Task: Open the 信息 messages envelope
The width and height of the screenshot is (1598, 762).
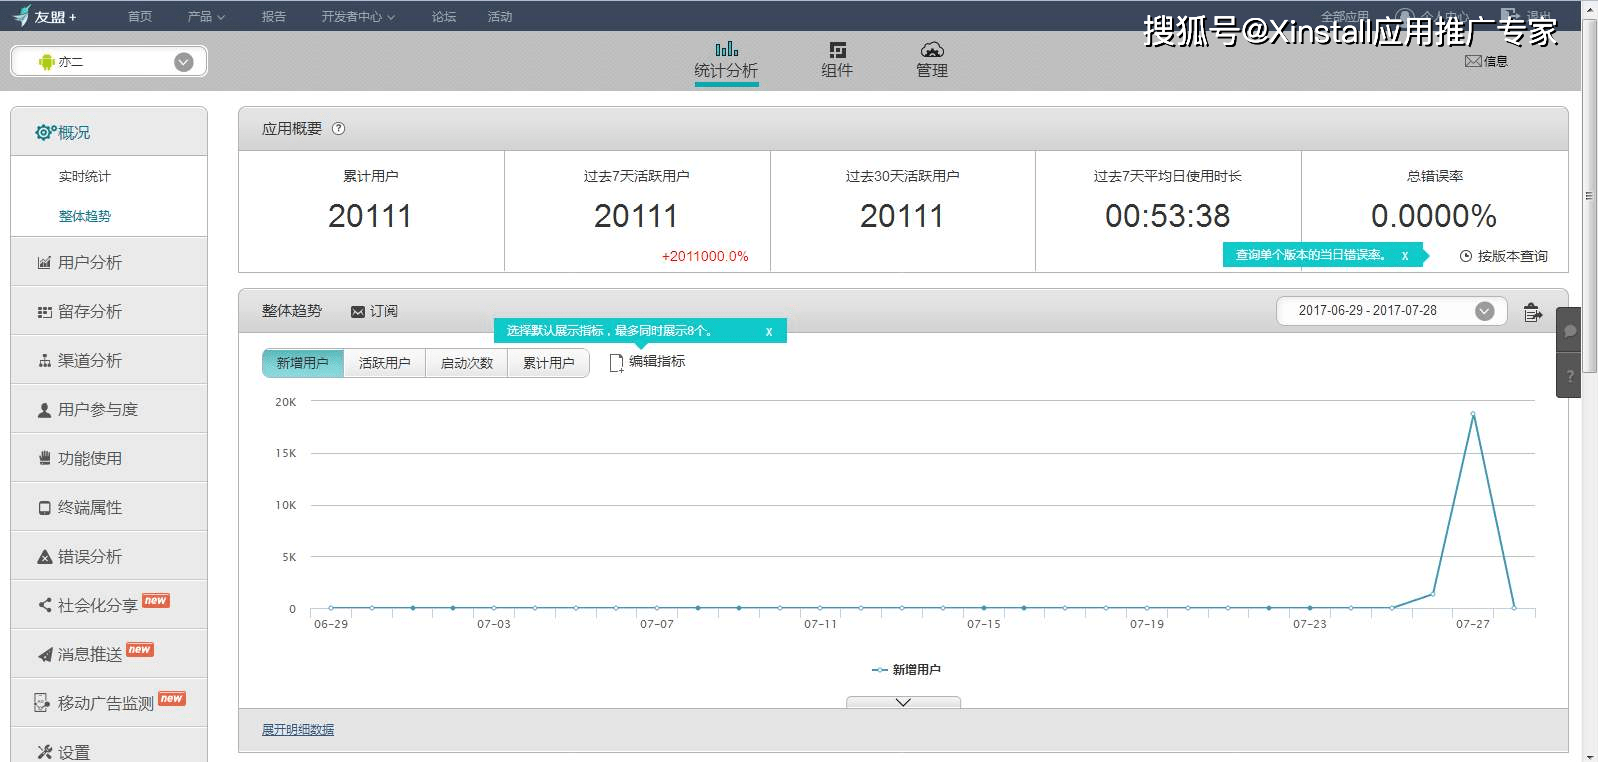Action: pyautogui.click(x=1486, y=61)
